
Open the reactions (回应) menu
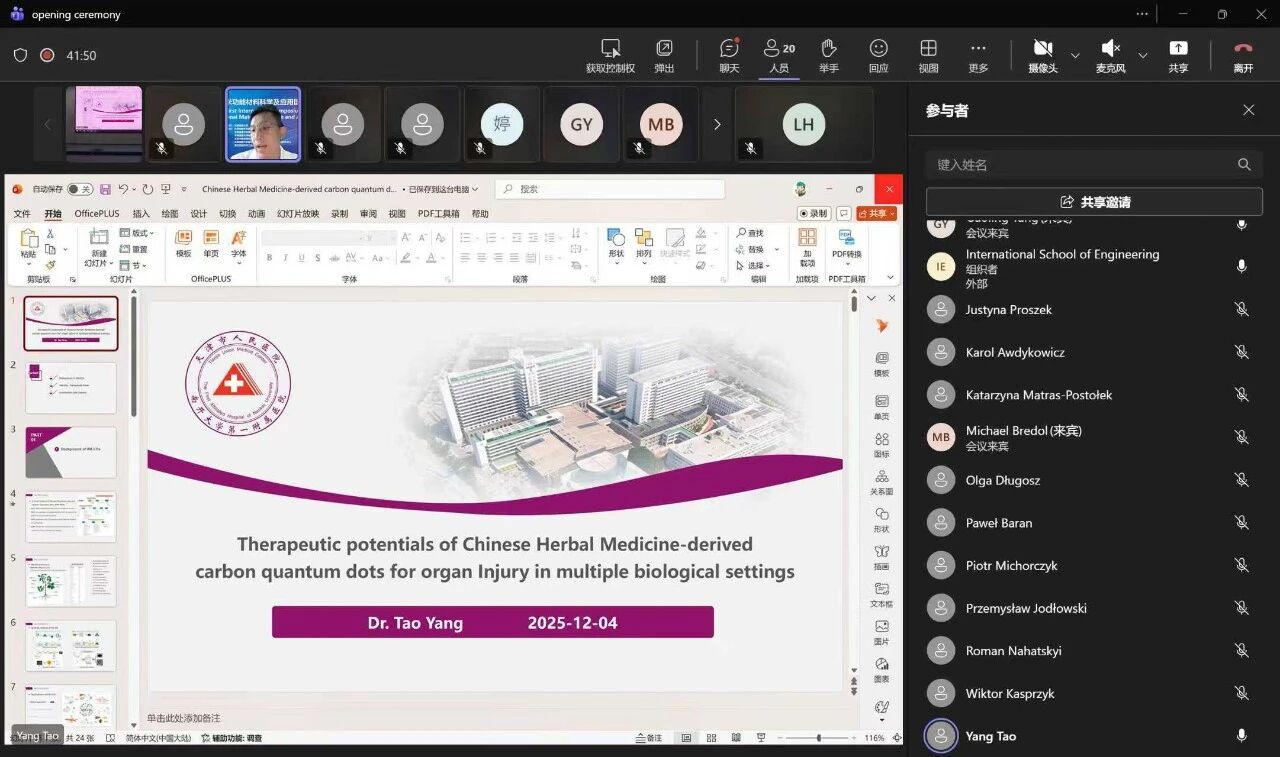tap(878, 55)
